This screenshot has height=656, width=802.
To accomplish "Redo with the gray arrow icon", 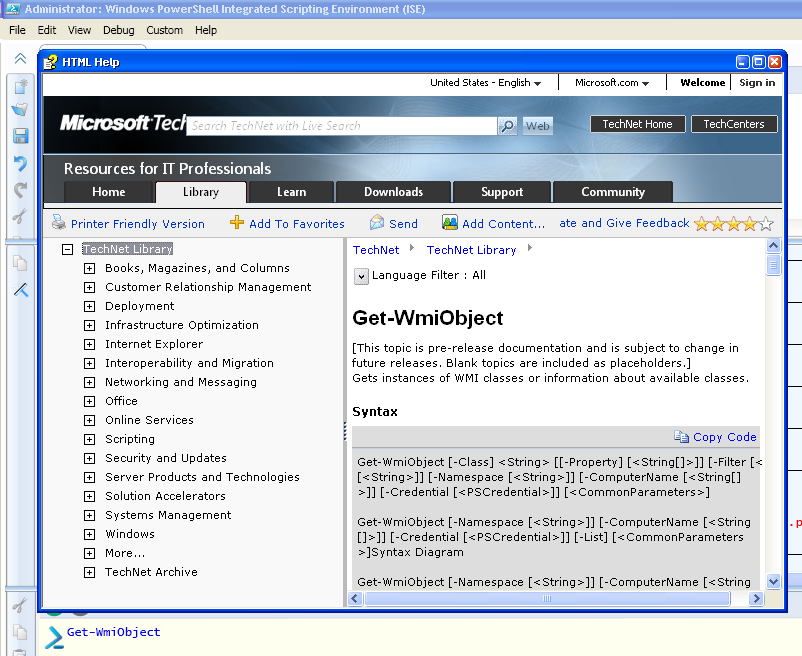I will click(x=20, y=190).
